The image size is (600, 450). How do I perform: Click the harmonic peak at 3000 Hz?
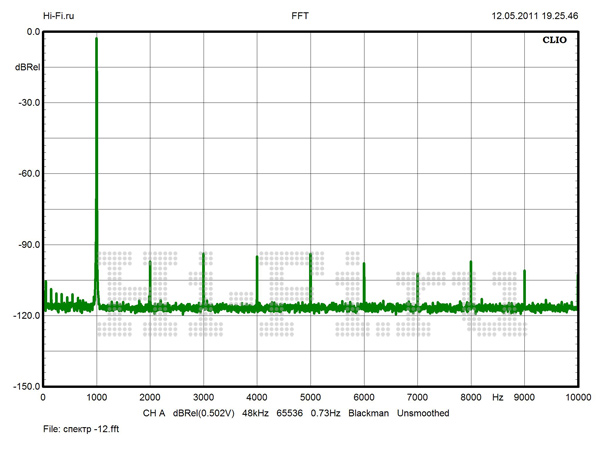pos(203,255)
